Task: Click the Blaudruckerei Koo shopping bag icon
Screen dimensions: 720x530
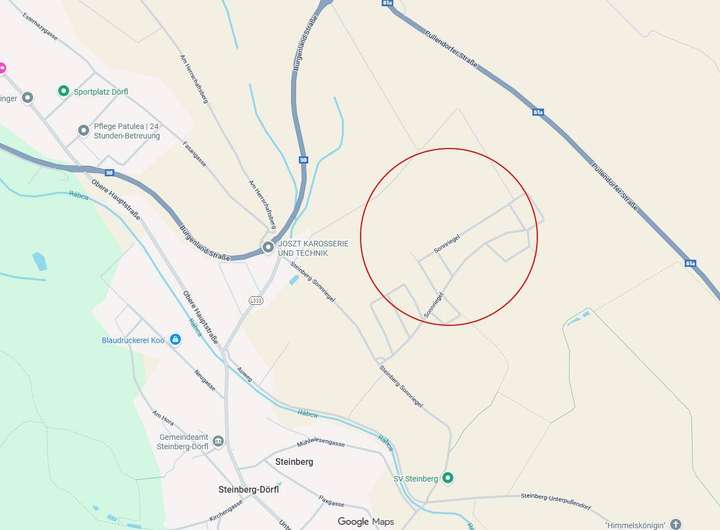Action: point(175,339)
